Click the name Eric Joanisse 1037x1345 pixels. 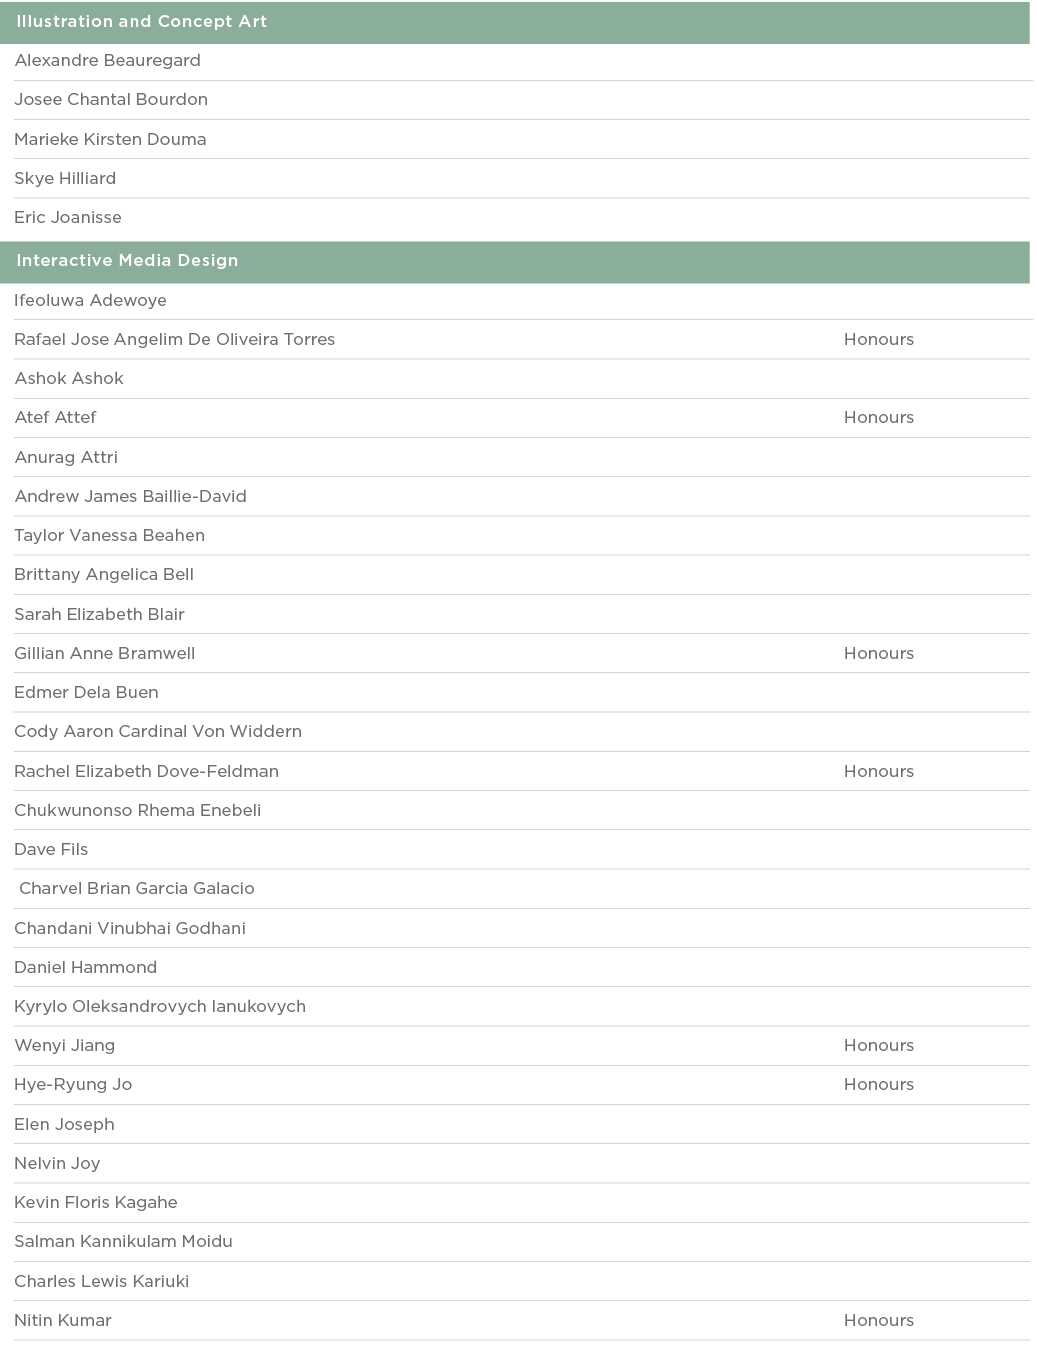click(x=68, y=218)
